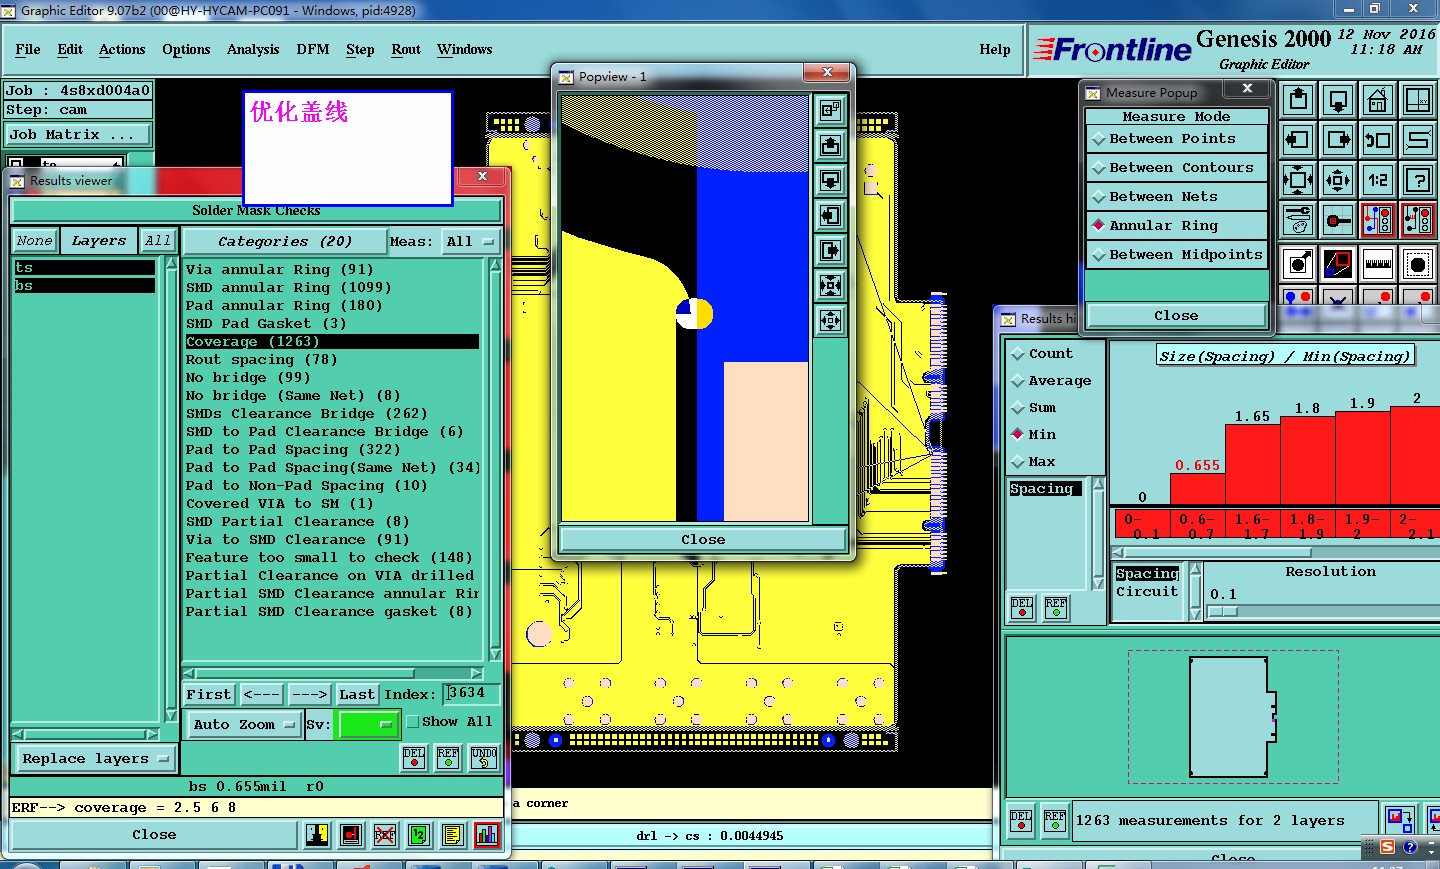1440x869 pixels.
Task: Select Max statistic option
Action: pyautogui.click(x=1033, y=462)
